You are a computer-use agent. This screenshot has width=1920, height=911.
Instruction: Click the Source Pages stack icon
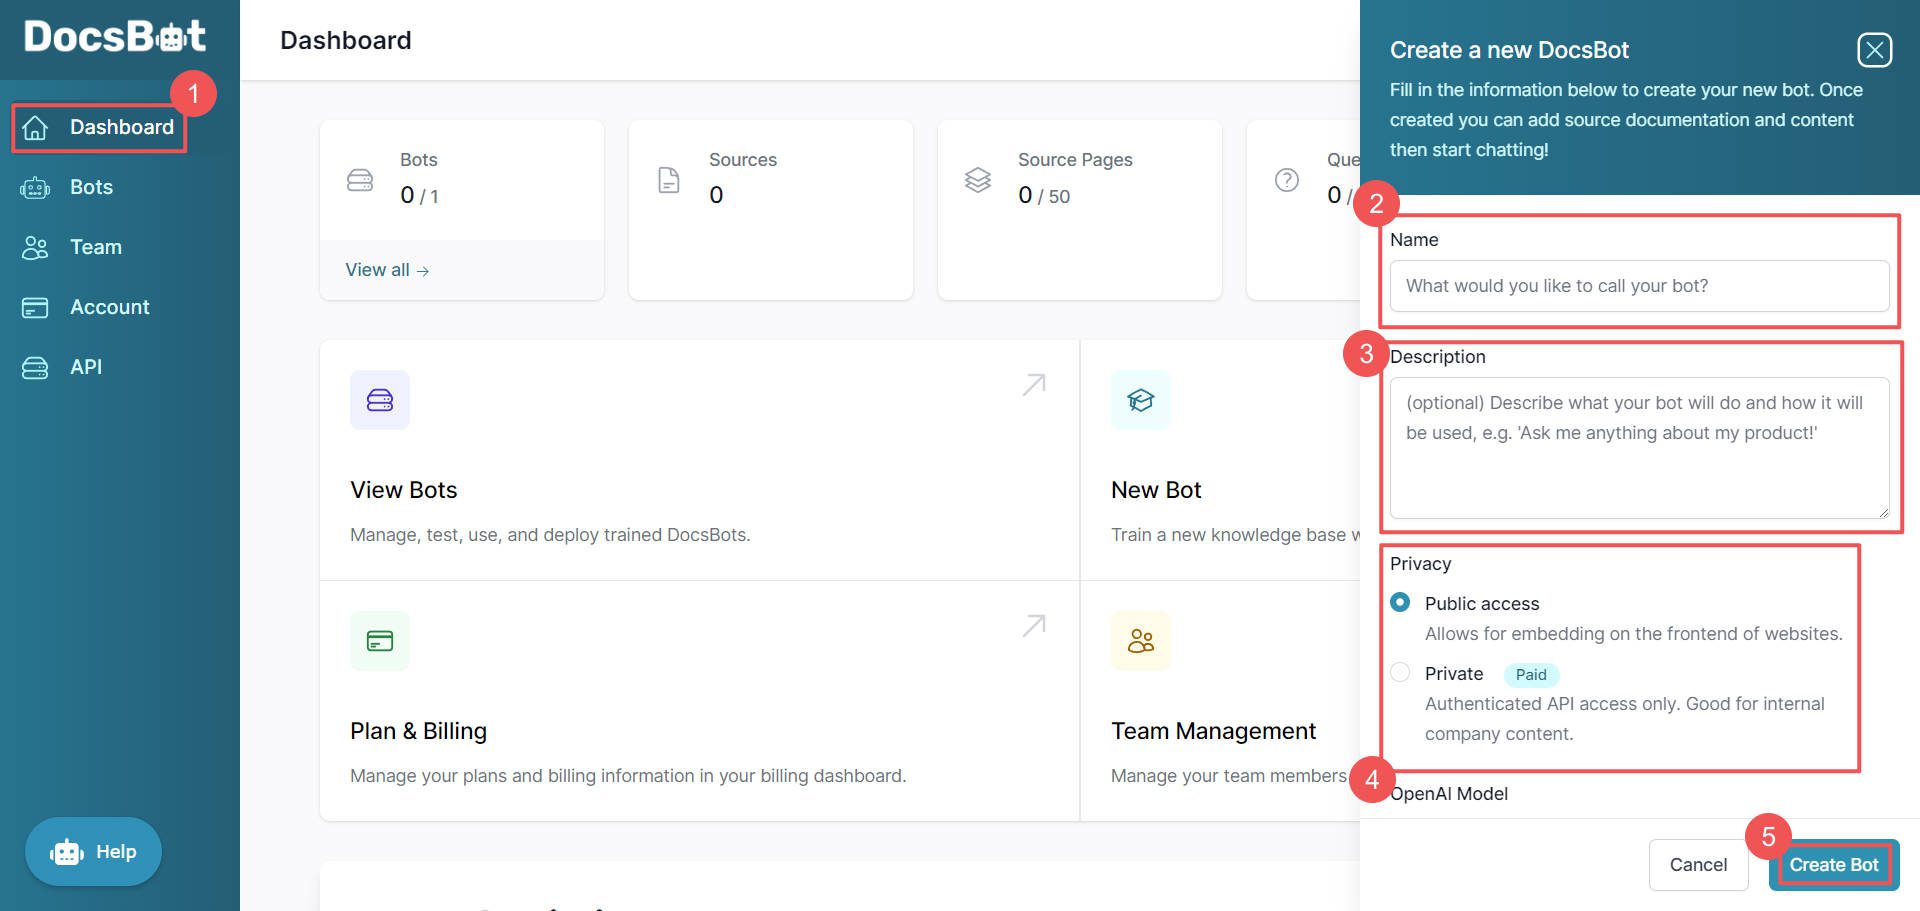(977, 180)
